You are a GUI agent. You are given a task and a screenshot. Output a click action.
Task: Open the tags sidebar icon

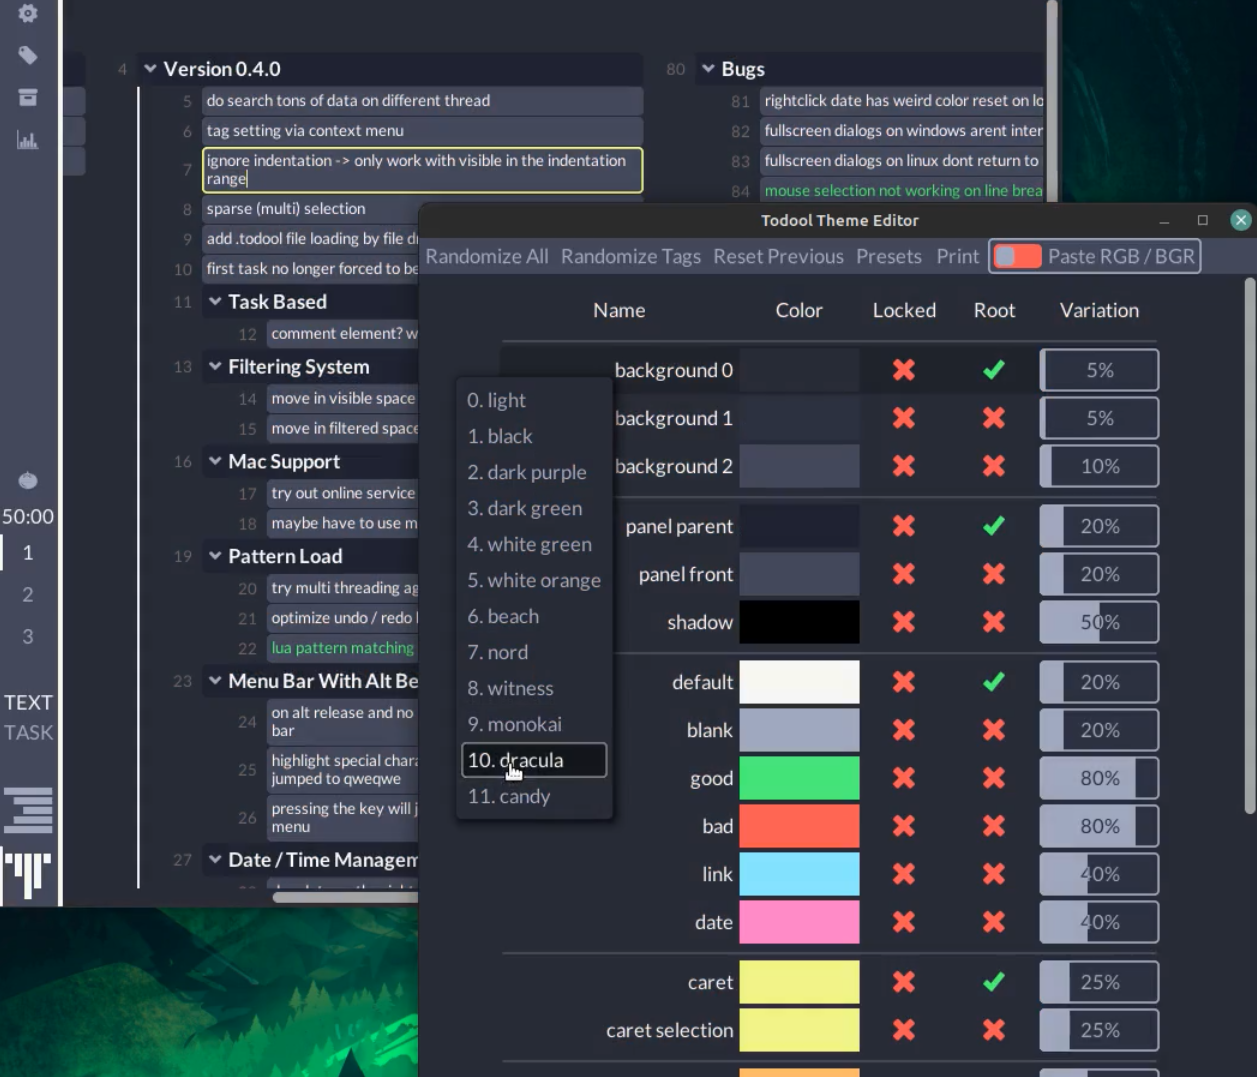(x=28, y=55)
